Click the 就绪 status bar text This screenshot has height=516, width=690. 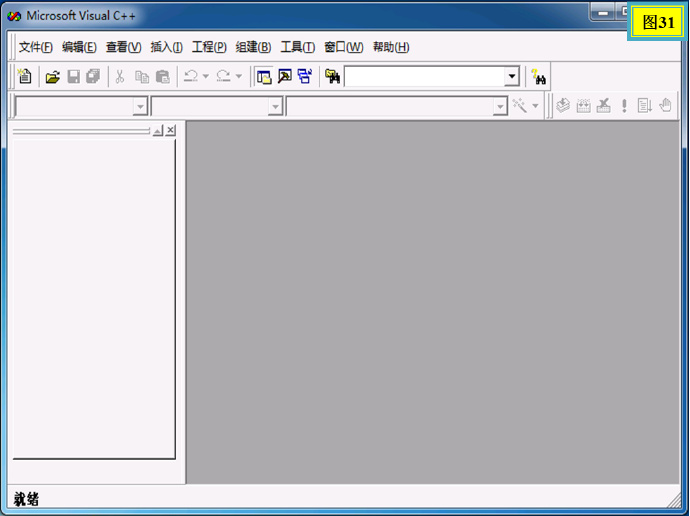click(x=26, y=499)
